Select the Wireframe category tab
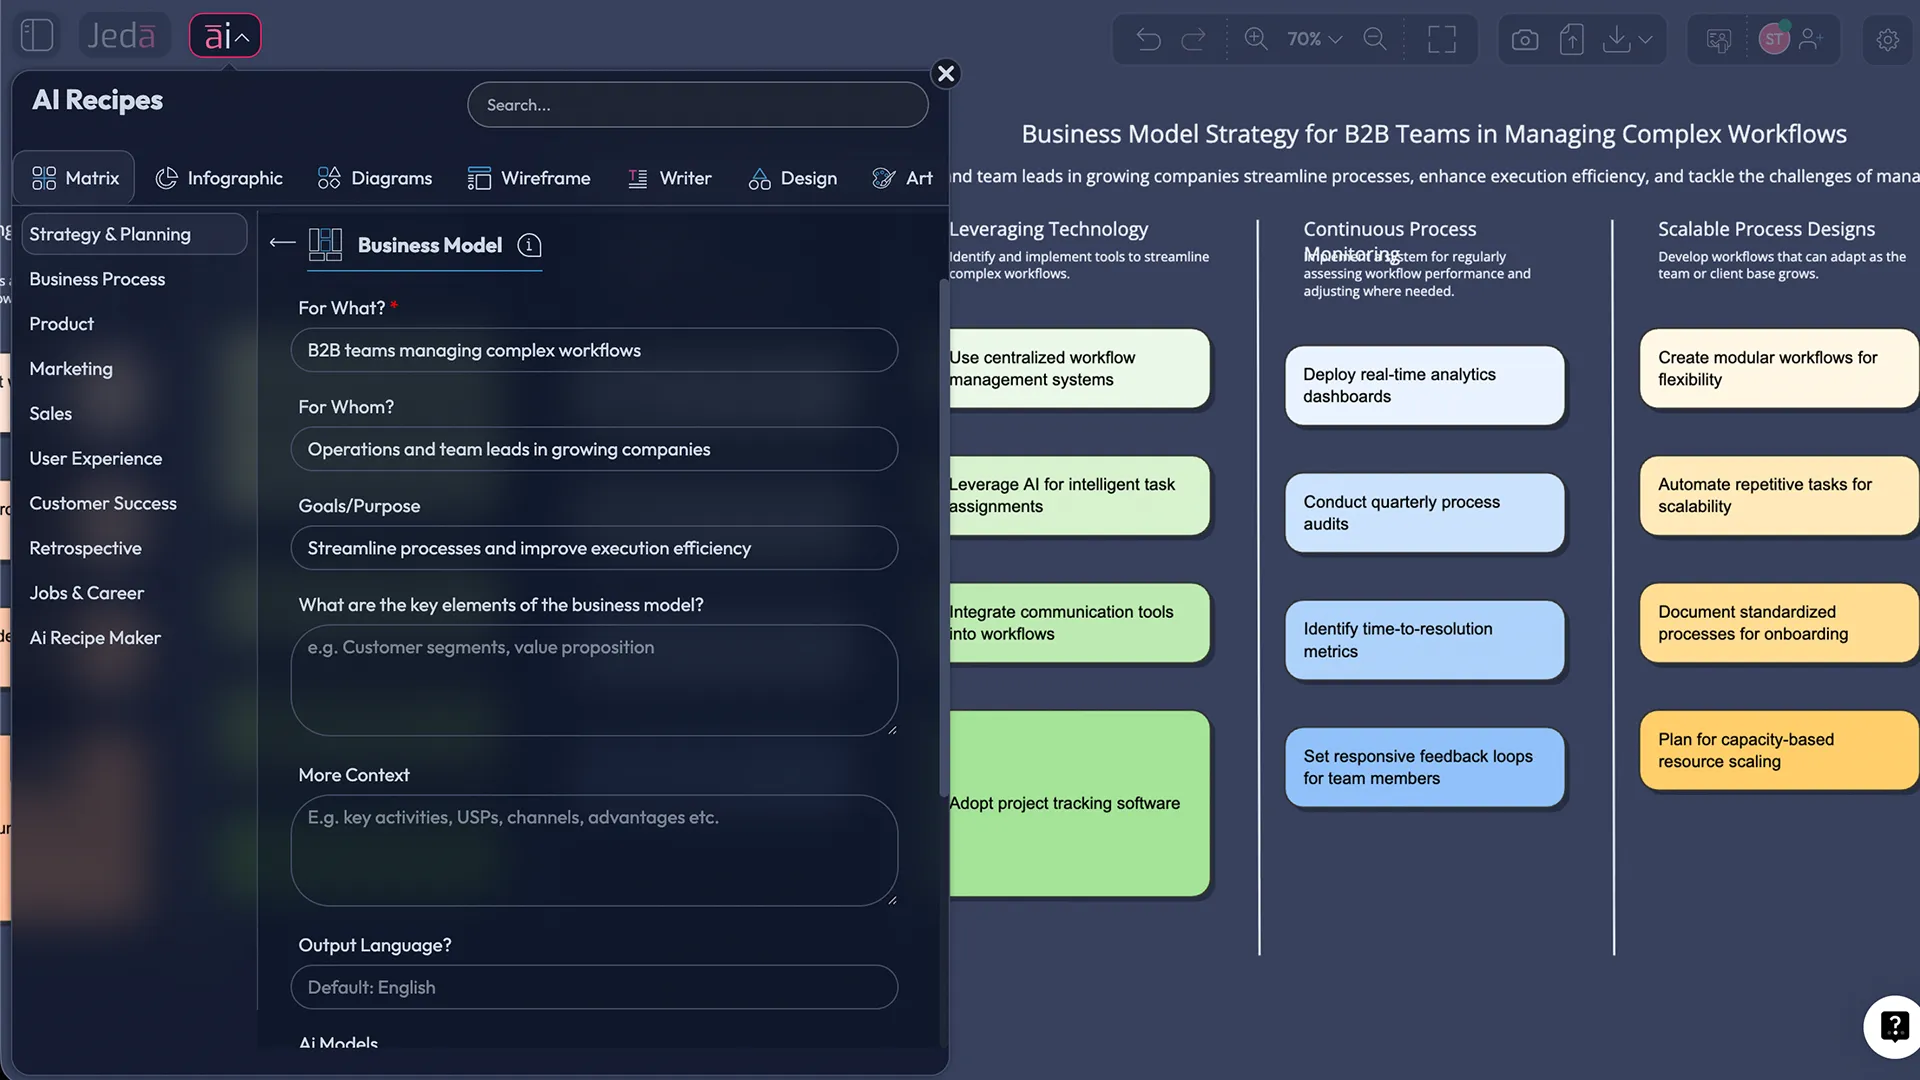The height and width of the screenshot is (1080, 1920). coord(530,178)
